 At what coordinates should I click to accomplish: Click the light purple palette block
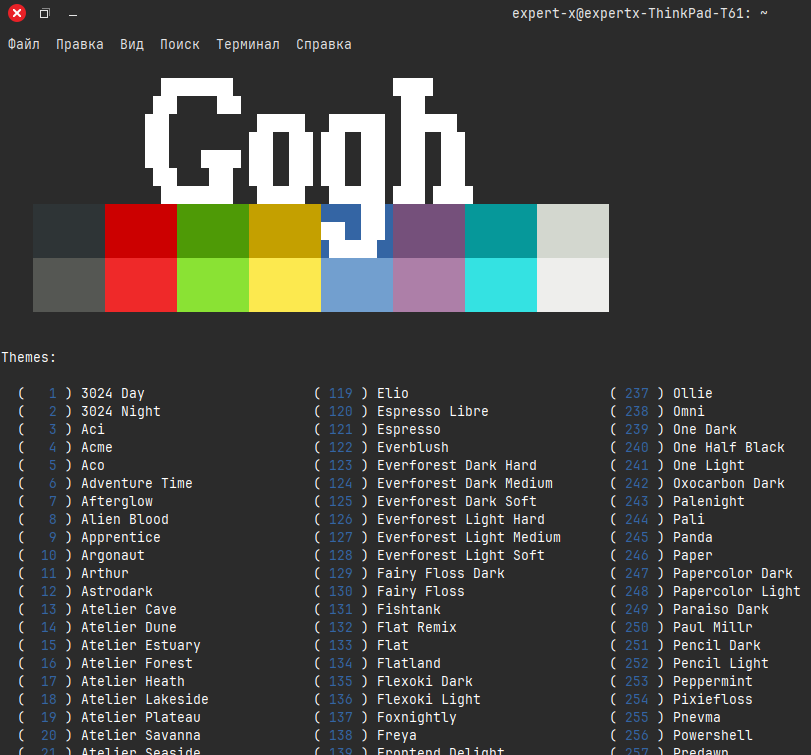point(429,285)
